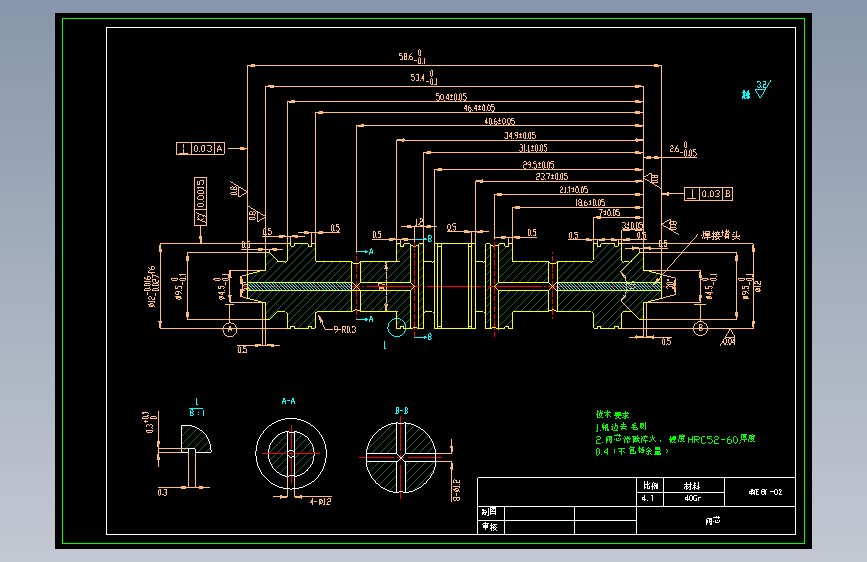Click the 58.6 overall length dimension

412,56
